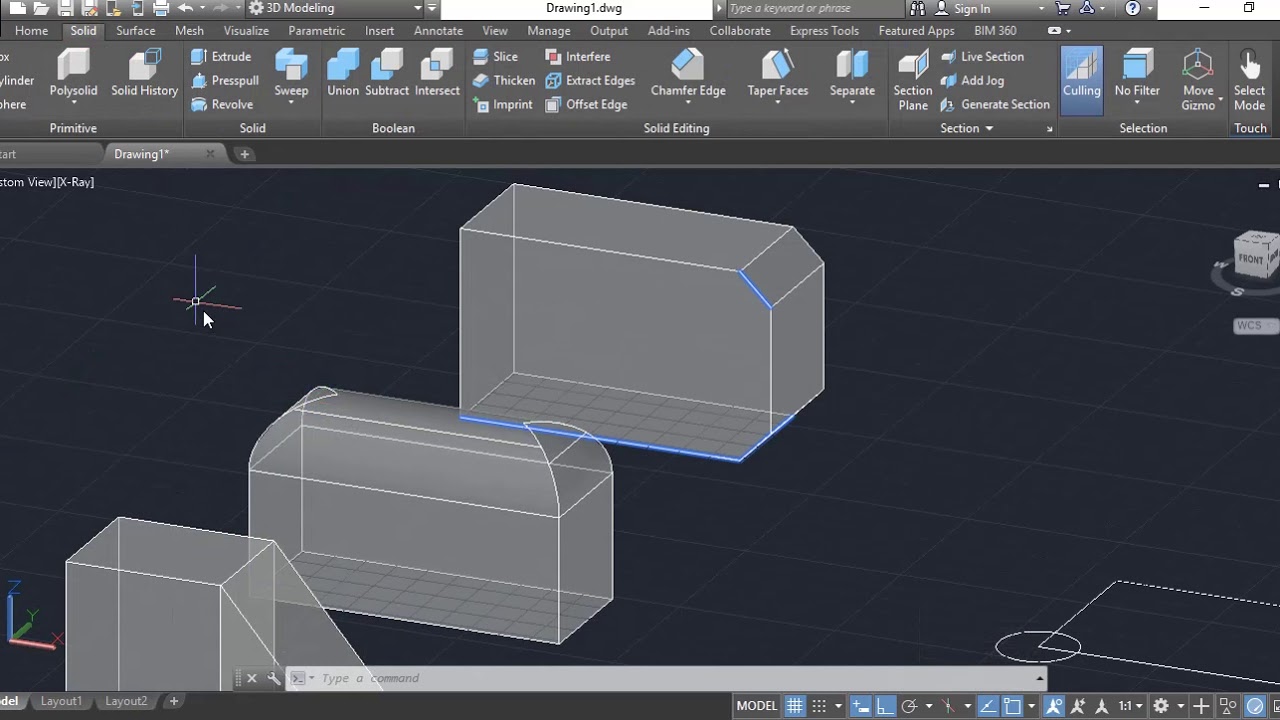This screenshot has width=1280, height=720.
Task: Toggle polar tracking in status bar
Action: tap(909, 706)
